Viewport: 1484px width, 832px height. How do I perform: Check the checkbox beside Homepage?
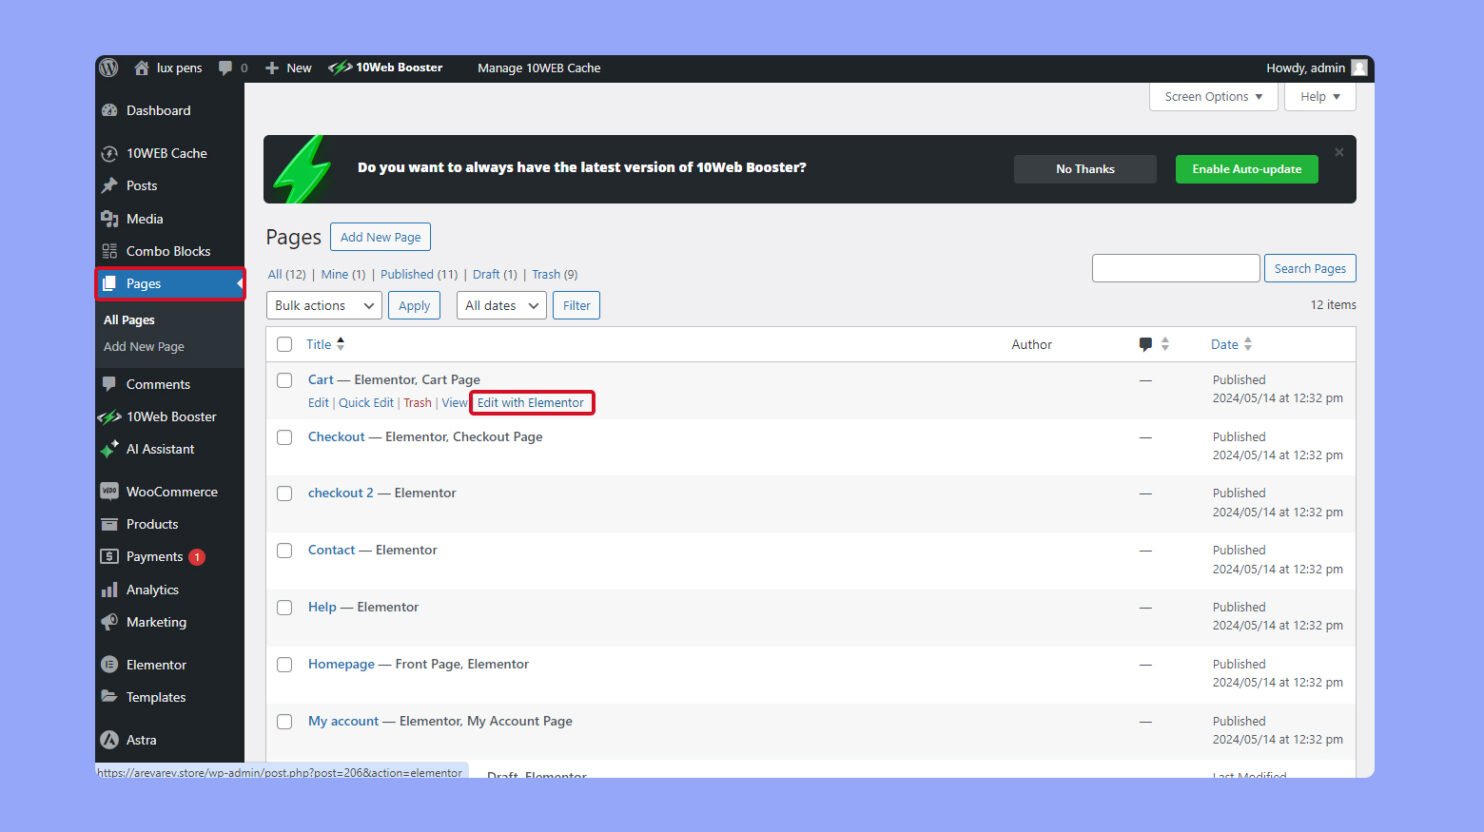click(x=284, y=664)
